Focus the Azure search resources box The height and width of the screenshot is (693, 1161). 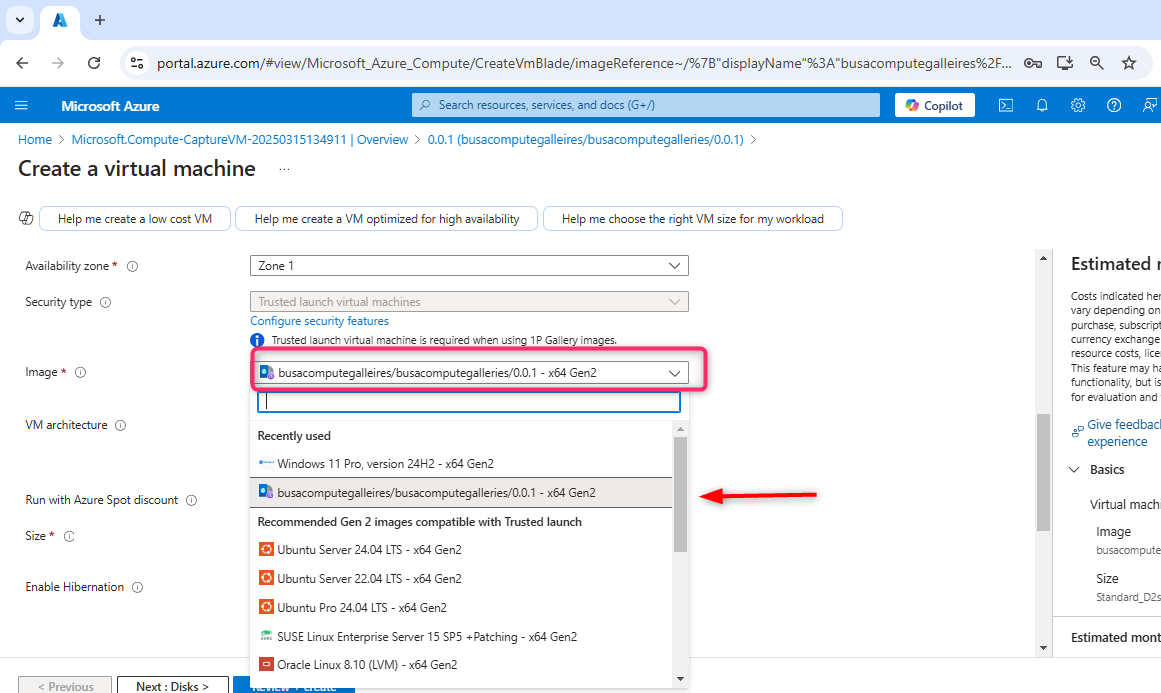click(646, 105)
